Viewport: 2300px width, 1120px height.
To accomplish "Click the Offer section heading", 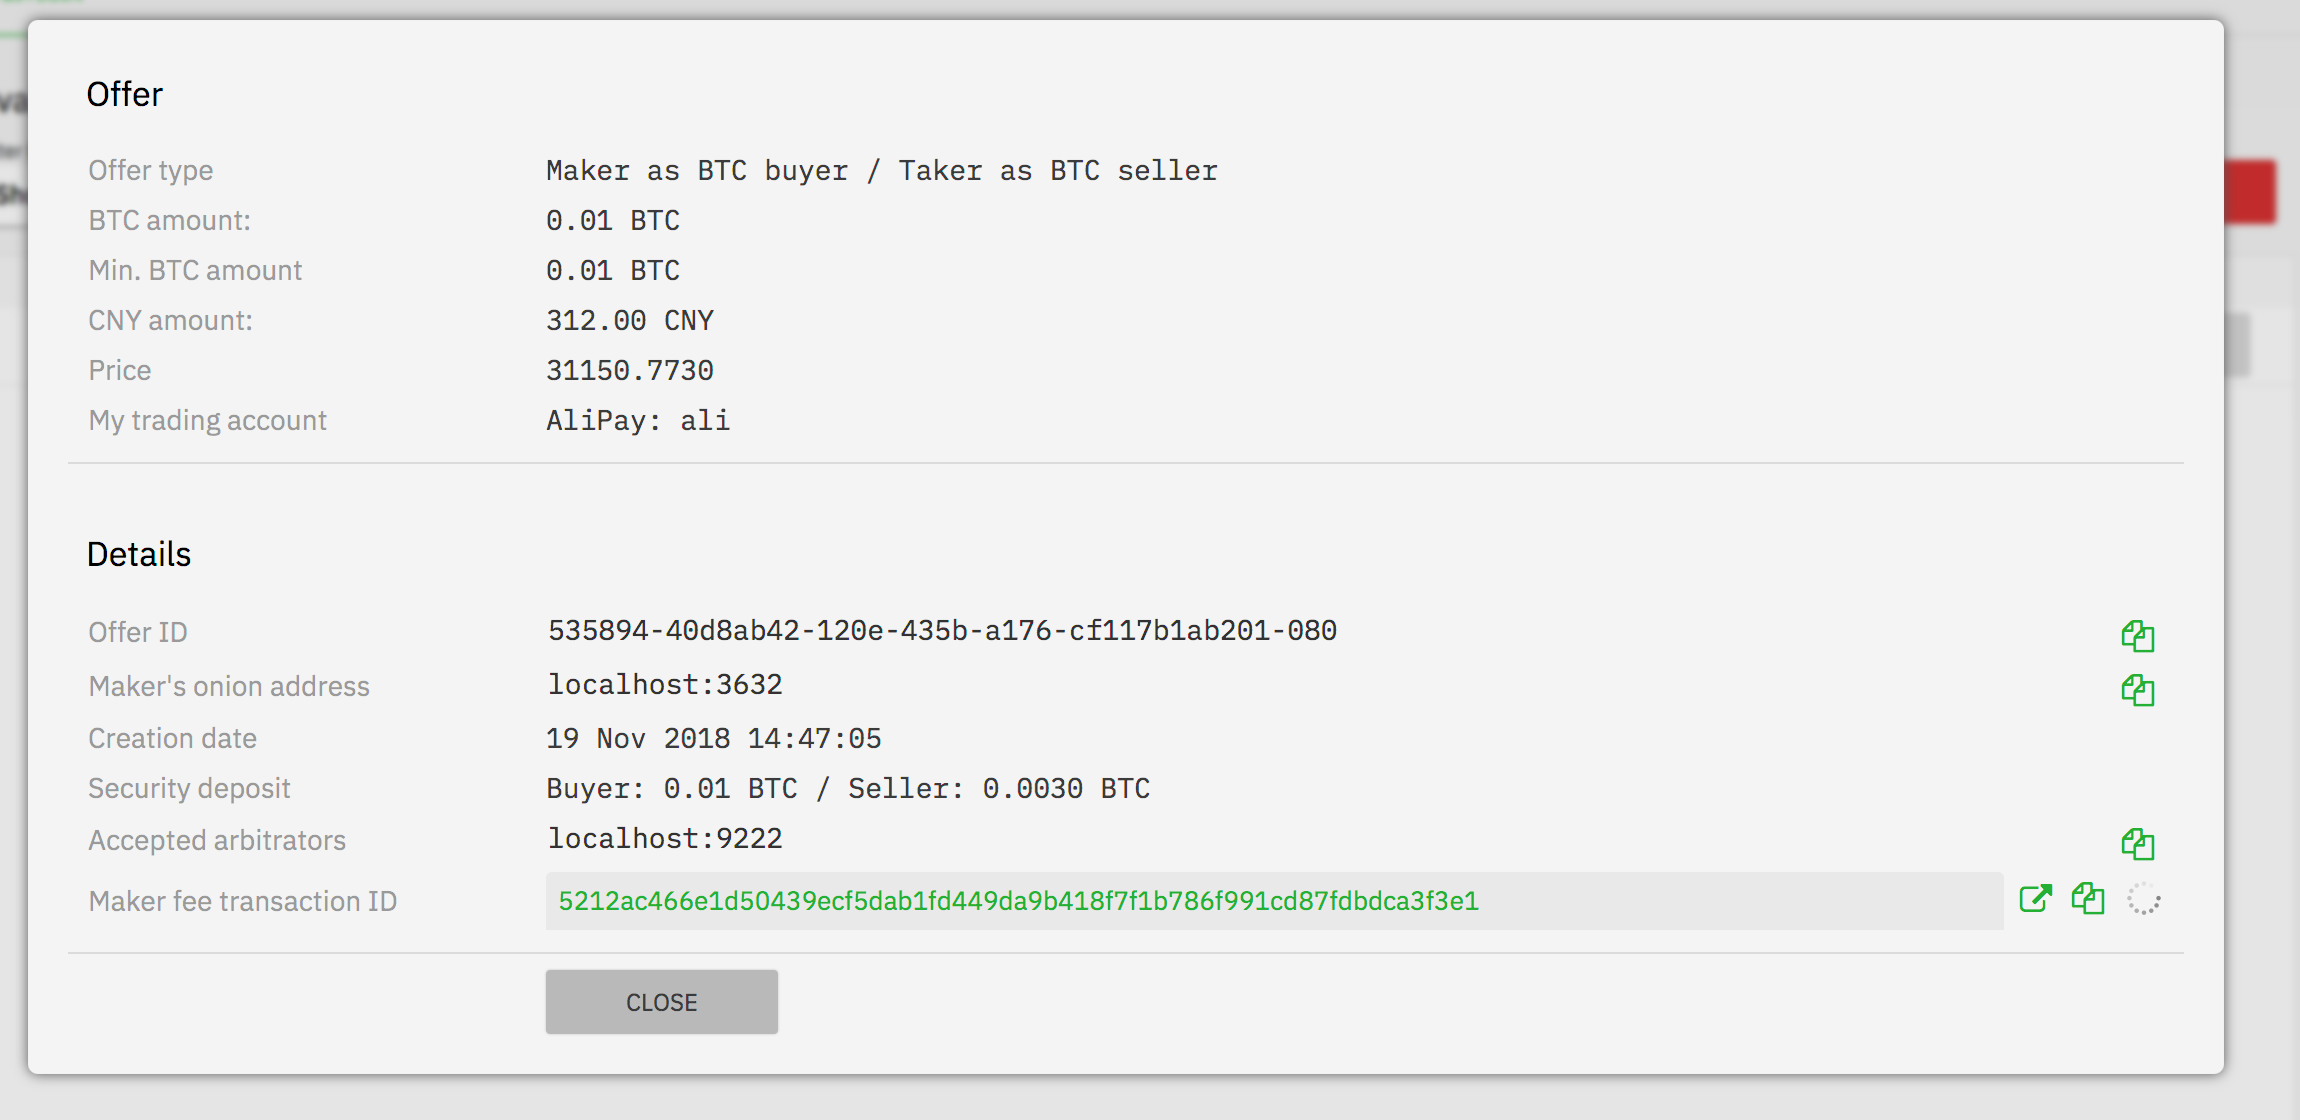I will (x=125, y=94).
